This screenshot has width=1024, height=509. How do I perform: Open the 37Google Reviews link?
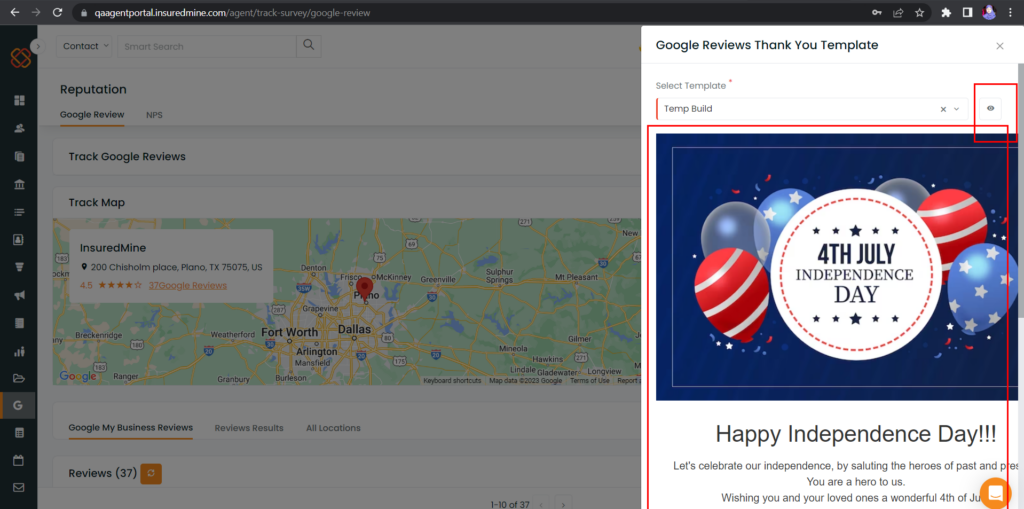click(187, 286)
